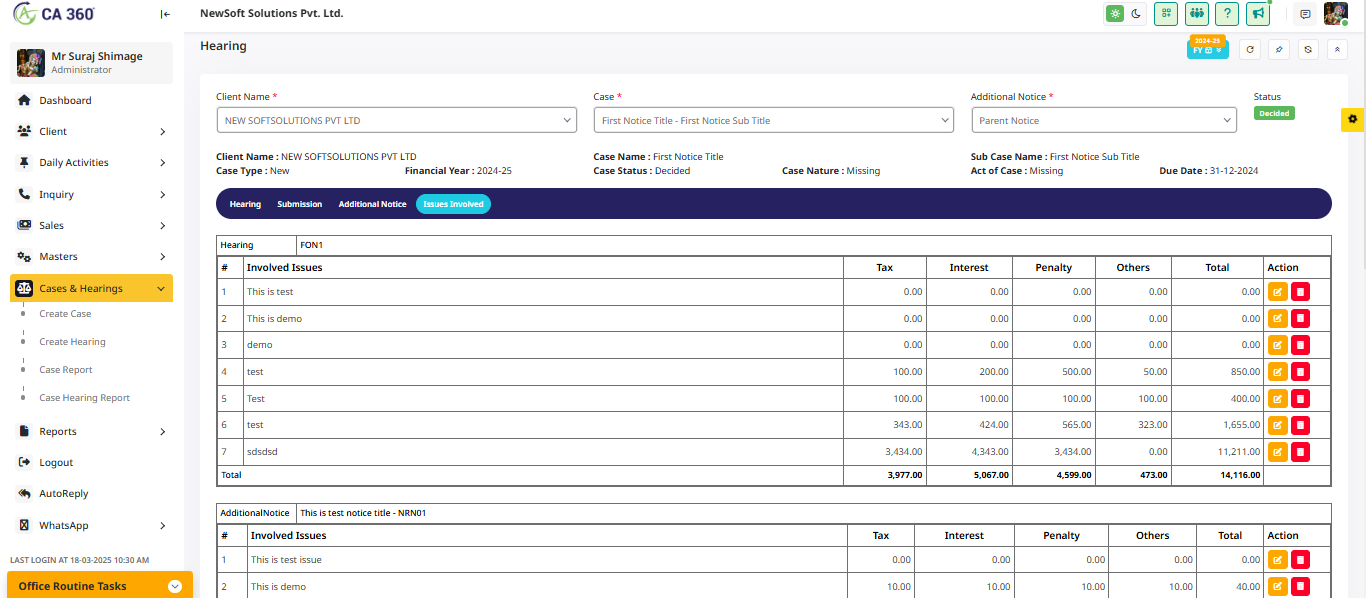The width and height of the screenshot is (1366, 598).
Task: Collapse the Cases & Hearings menu
Action: click(x=92, y=288)
